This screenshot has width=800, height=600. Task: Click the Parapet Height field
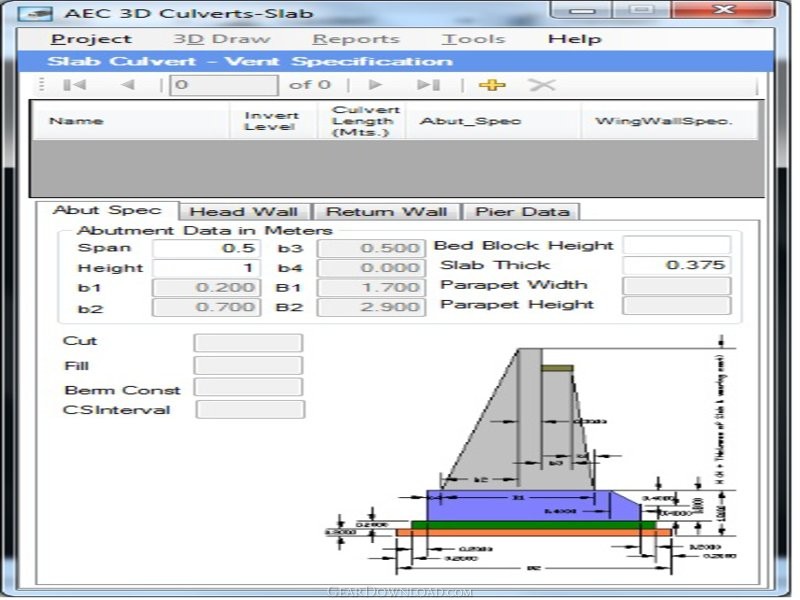coord(677,306)
